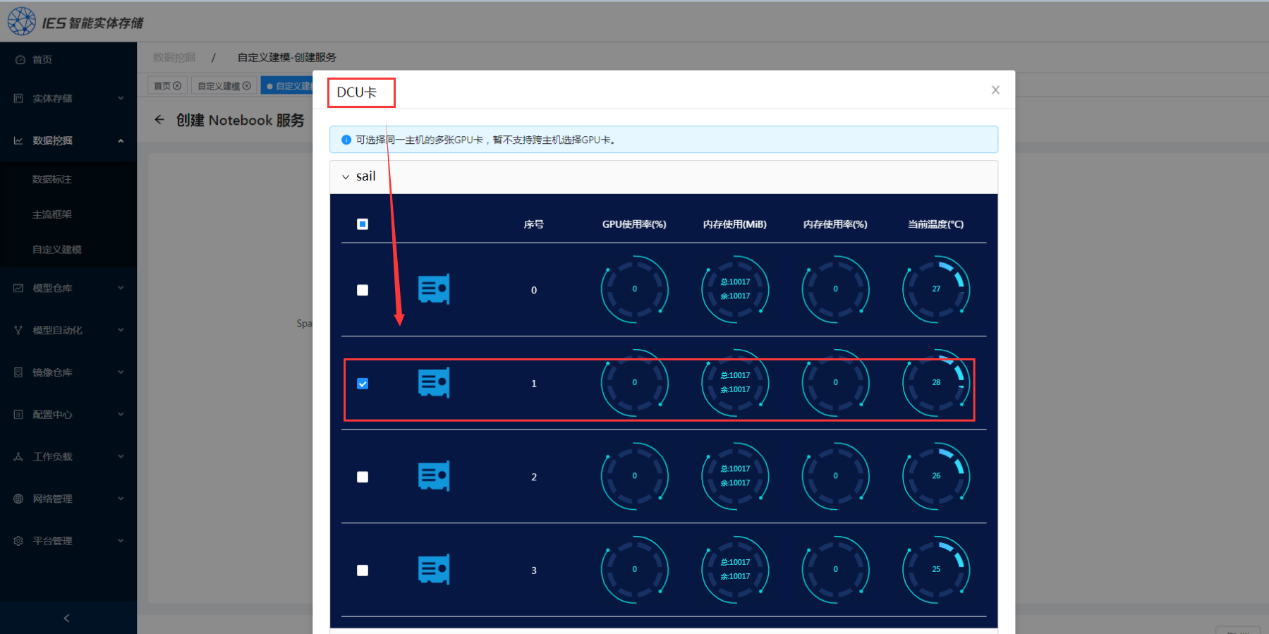Click the temperature gauge showing 28

pyautogui.click(x=936, y=383)
